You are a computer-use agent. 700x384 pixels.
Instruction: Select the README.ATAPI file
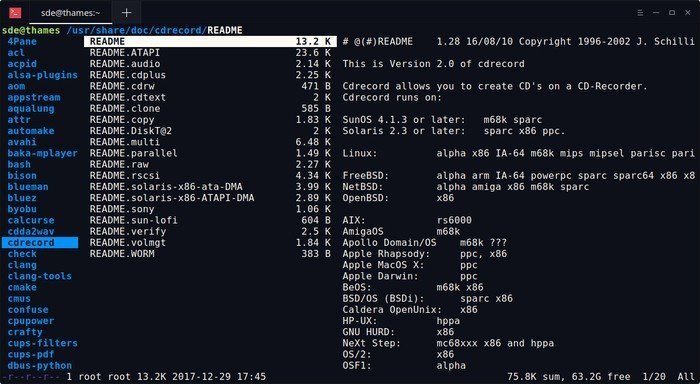(210, 53)
